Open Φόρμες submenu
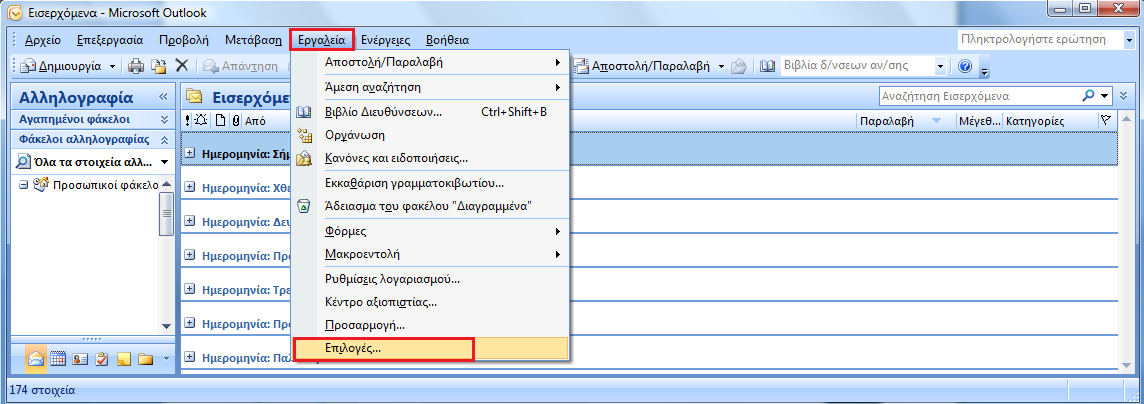The width and height of the screenshot is (1144, 404). (x=430, y=232)
